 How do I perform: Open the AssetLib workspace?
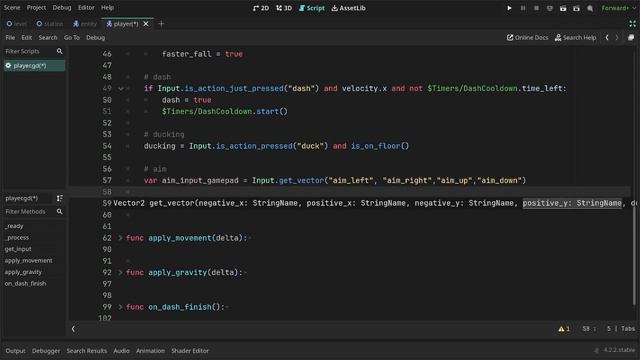tap(349, 8)
